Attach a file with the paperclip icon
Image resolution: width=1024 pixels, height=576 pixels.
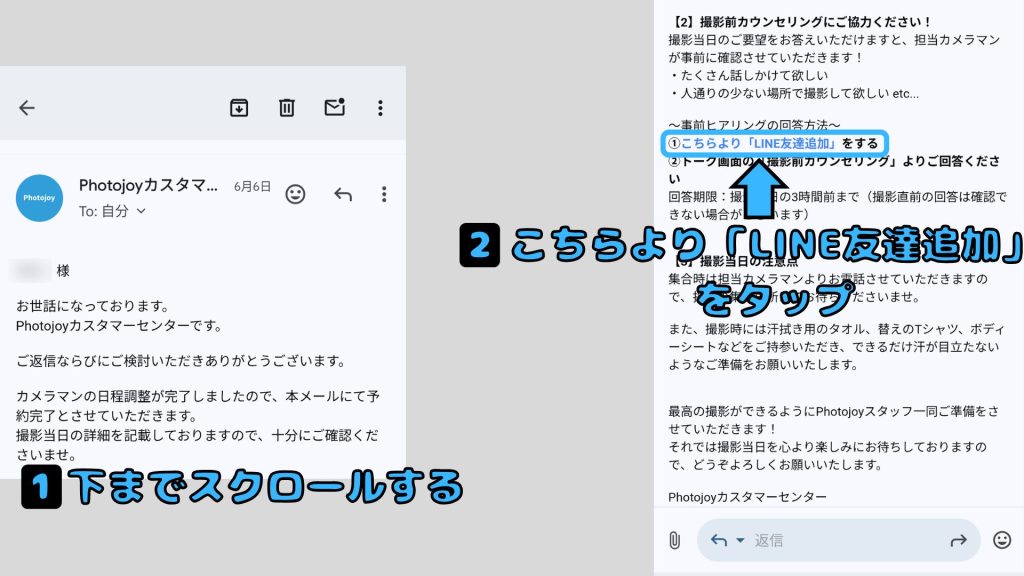pos(674,540)
